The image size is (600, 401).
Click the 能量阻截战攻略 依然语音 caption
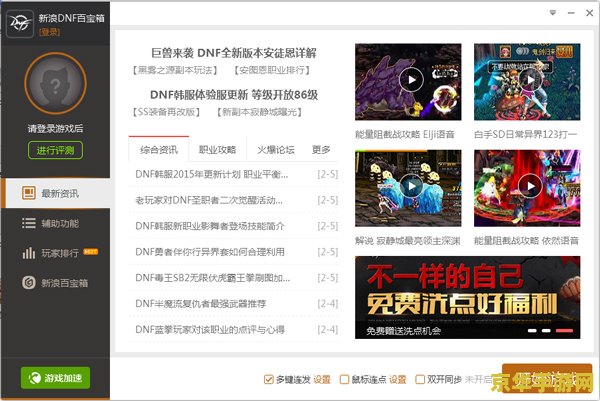click(526, 241)
